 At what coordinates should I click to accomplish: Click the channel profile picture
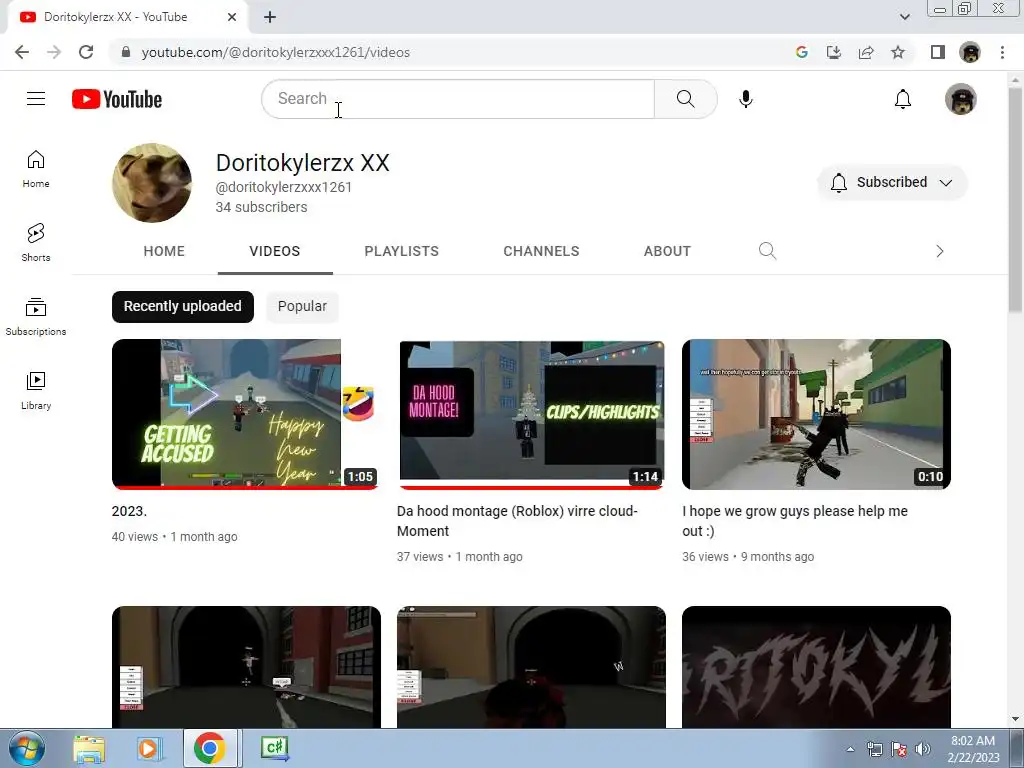pos(152,183)
